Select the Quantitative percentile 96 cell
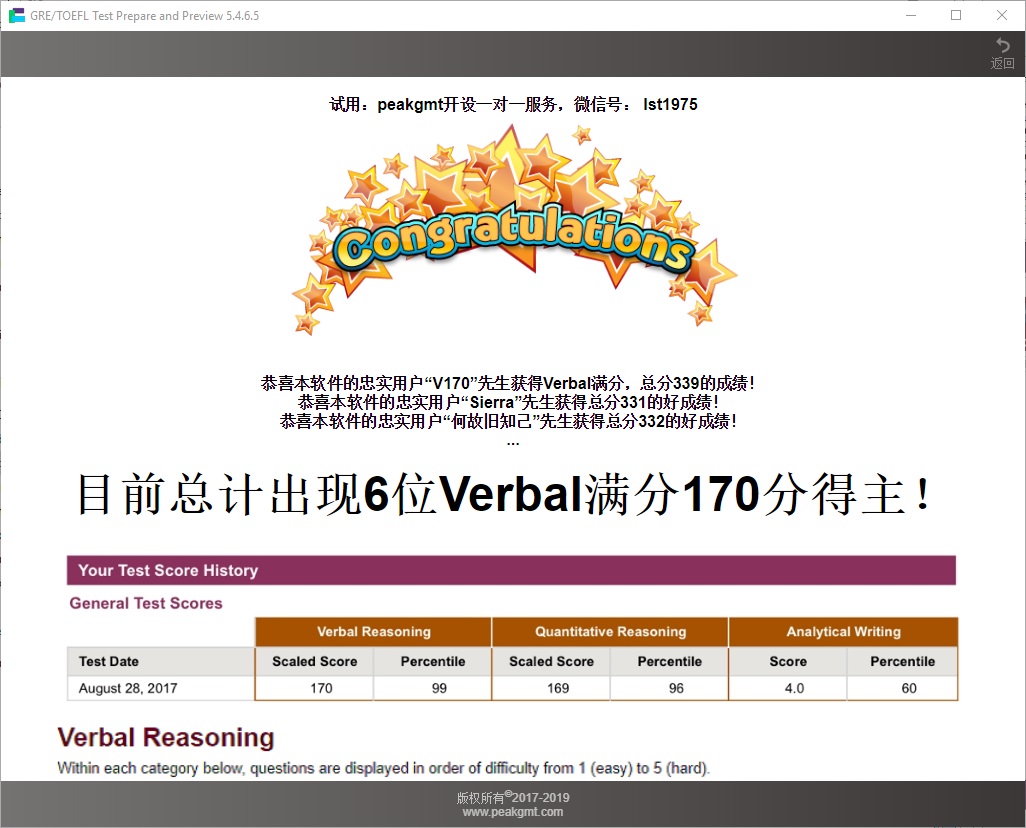 (x=670, y=688)
